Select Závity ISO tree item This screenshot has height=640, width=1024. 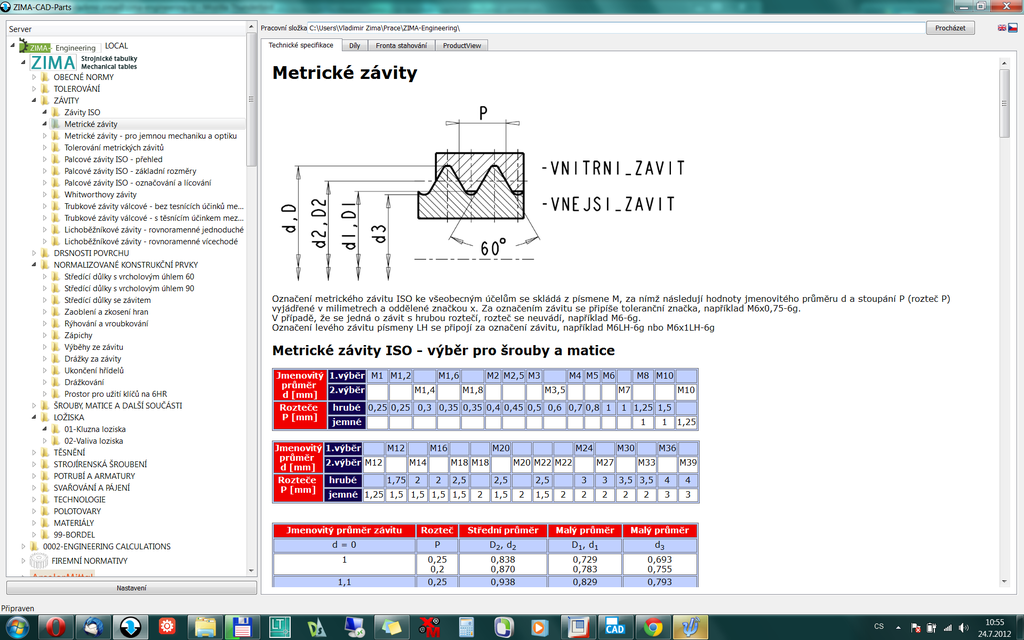point(82,112)
